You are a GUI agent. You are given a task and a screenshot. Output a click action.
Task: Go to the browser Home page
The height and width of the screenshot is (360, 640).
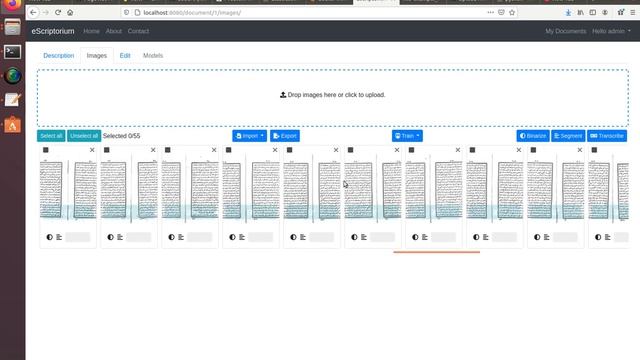pos(70,13)
